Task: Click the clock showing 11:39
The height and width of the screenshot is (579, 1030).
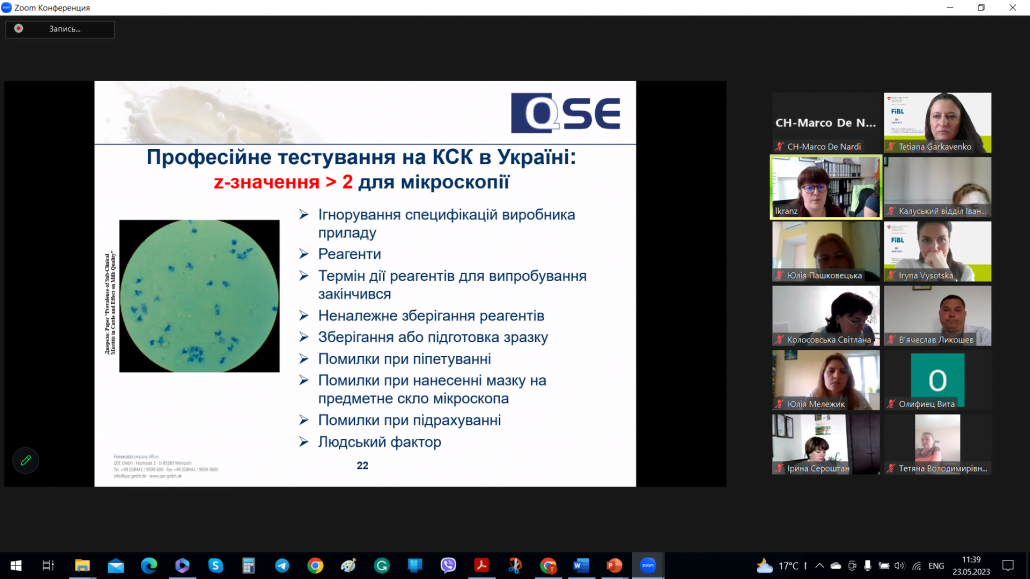Action: pyautogui.click(x=968, y=566)
